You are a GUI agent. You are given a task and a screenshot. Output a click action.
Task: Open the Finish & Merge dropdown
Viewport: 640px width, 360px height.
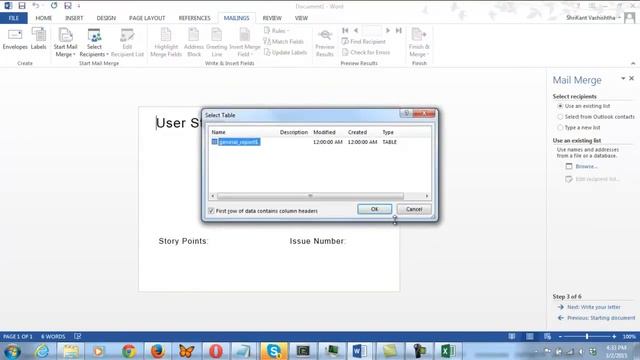click(x=419, y=42)
